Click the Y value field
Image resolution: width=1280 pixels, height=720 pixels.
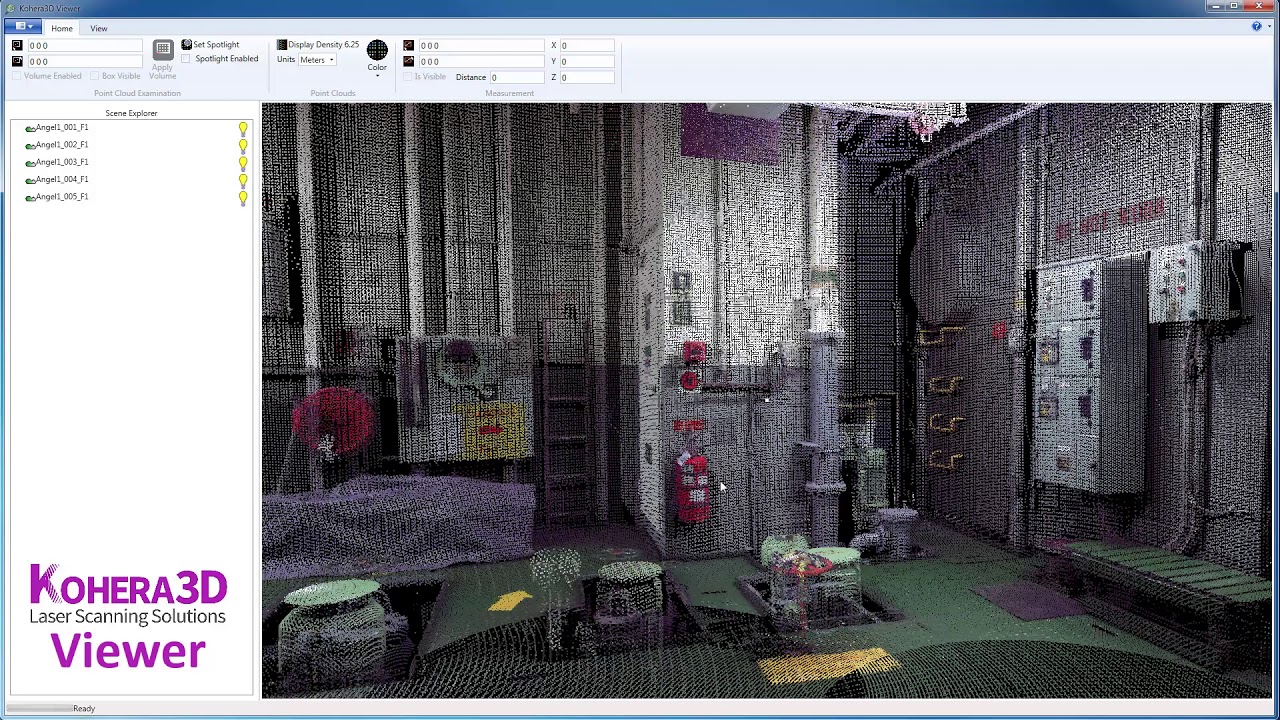[586, 61]
